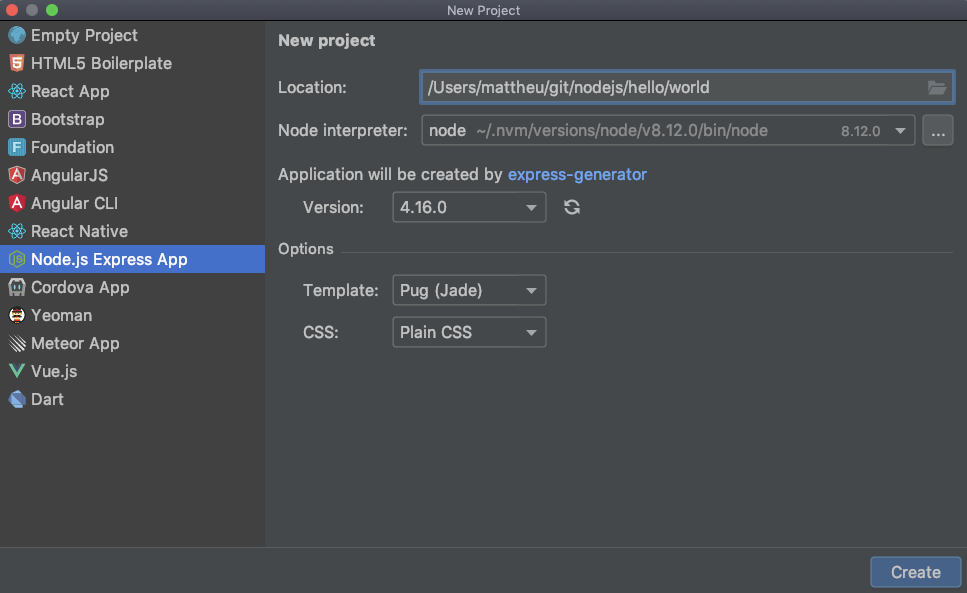The width and height of the screenshot is (967, 593).
Task: Click the Foundation F icon
Action: (17, 147)
